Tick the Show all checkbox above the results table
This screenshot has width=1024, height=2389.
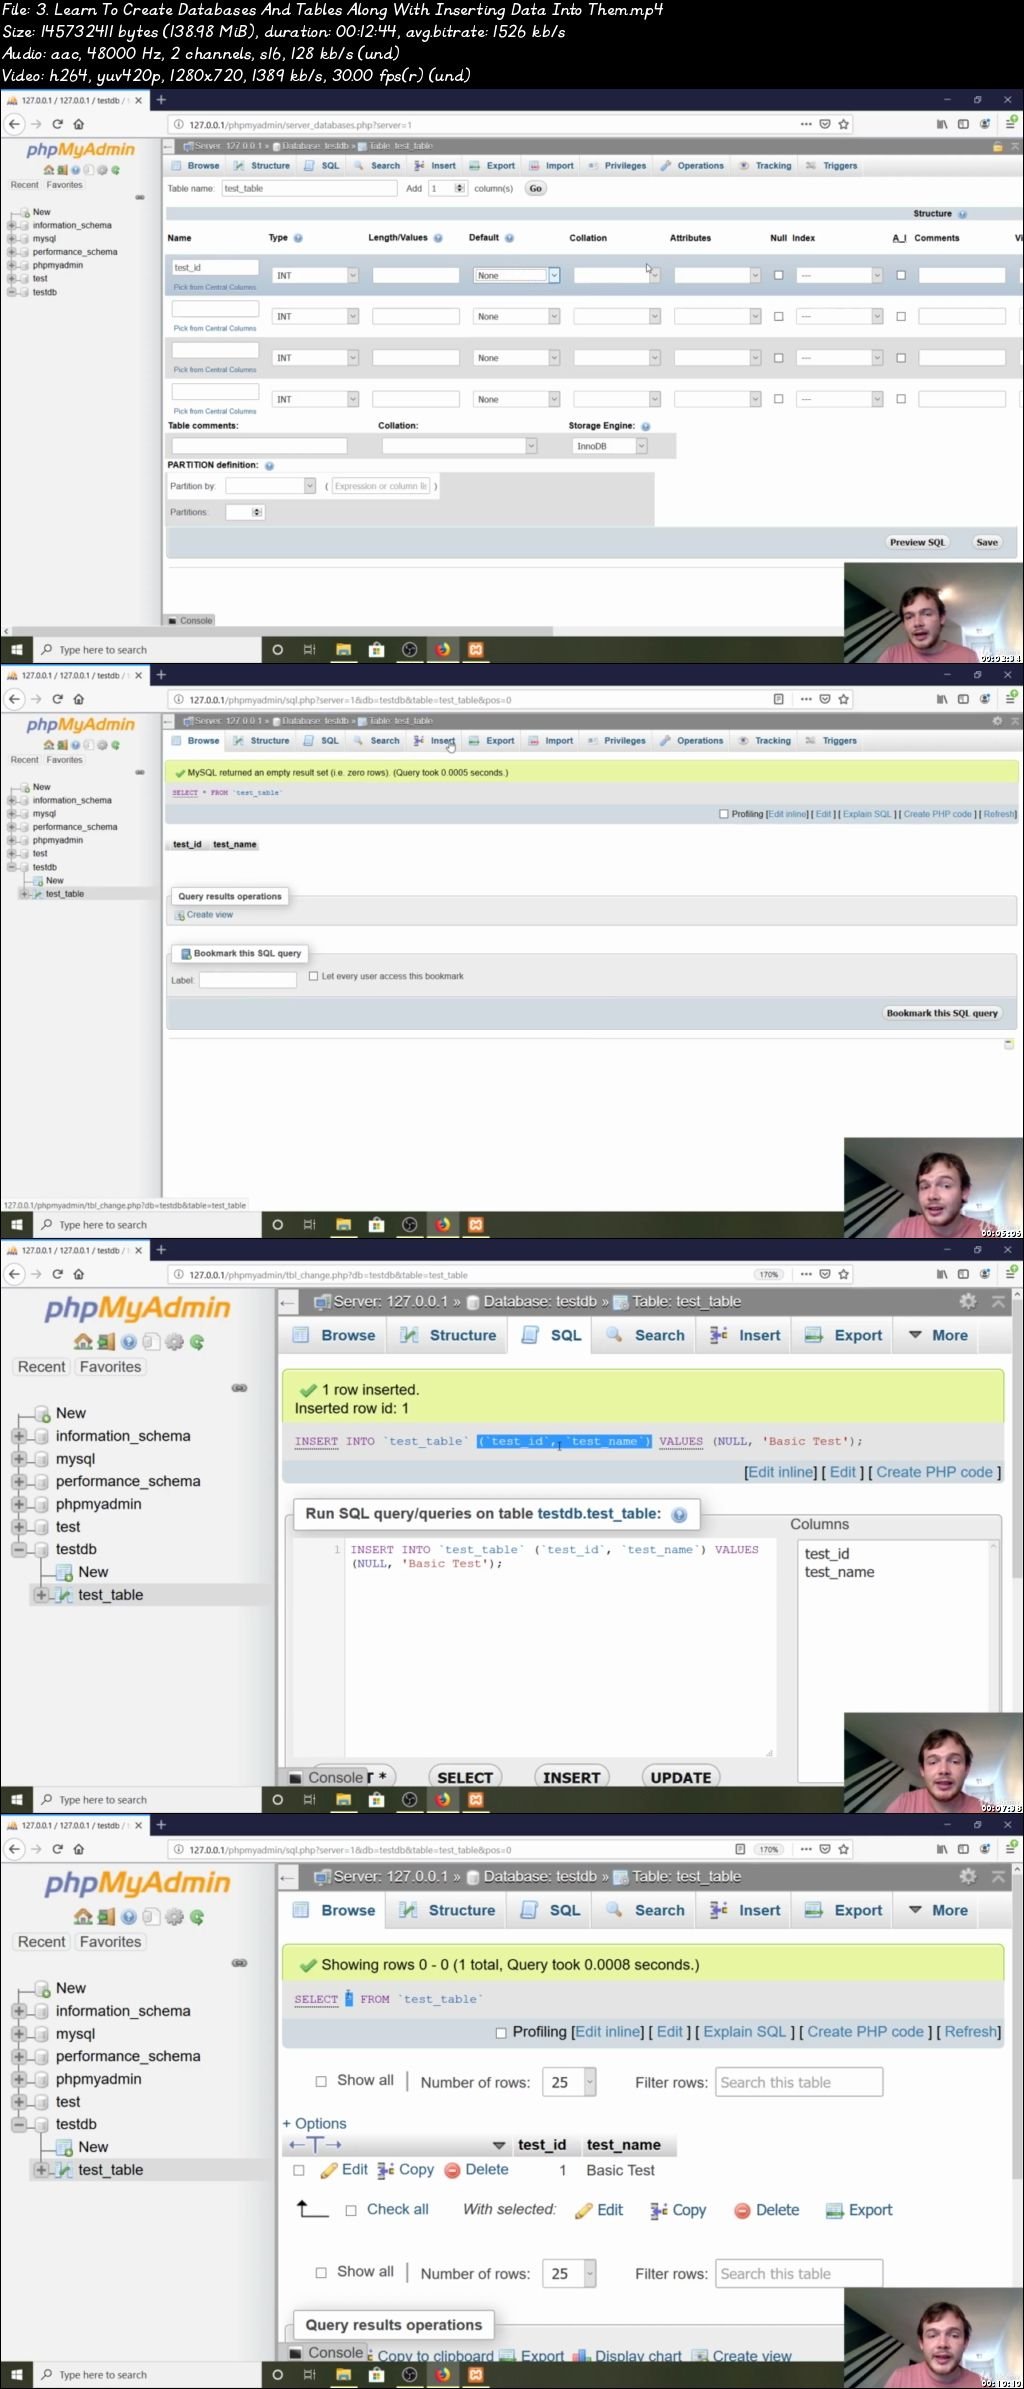[x=321, y=2081]
